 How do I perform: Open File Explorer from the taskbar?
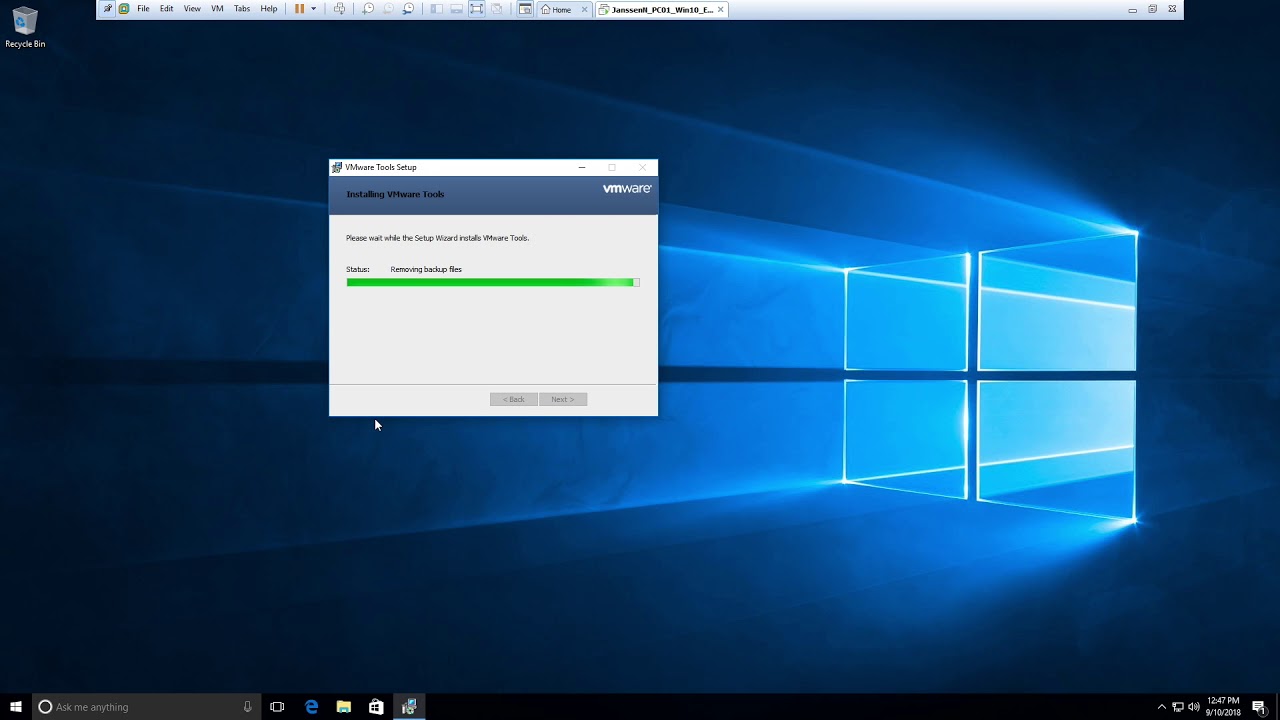(343, 707)
